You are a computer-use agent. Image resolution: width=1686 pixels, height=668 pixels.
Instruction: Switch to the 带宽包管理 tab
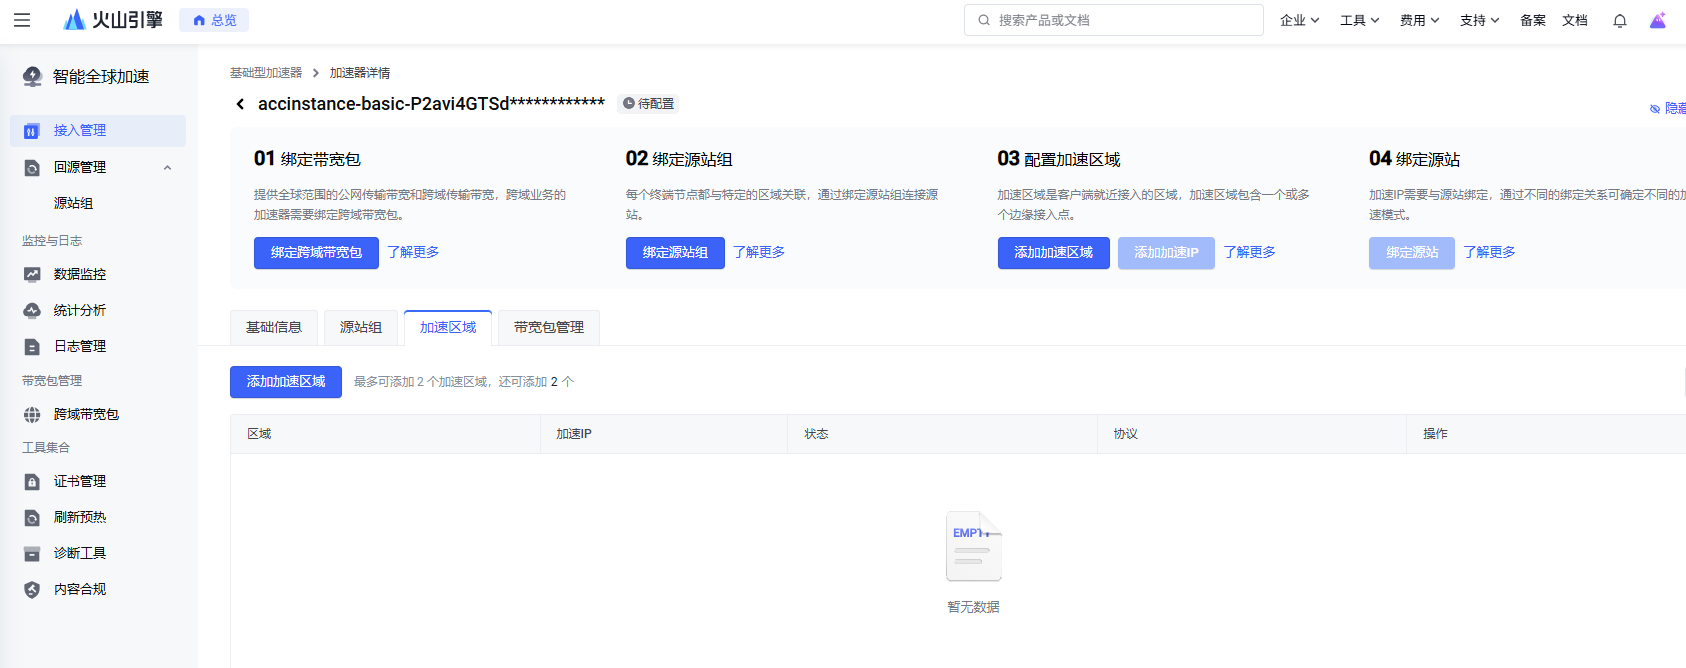tap(548, 327)
